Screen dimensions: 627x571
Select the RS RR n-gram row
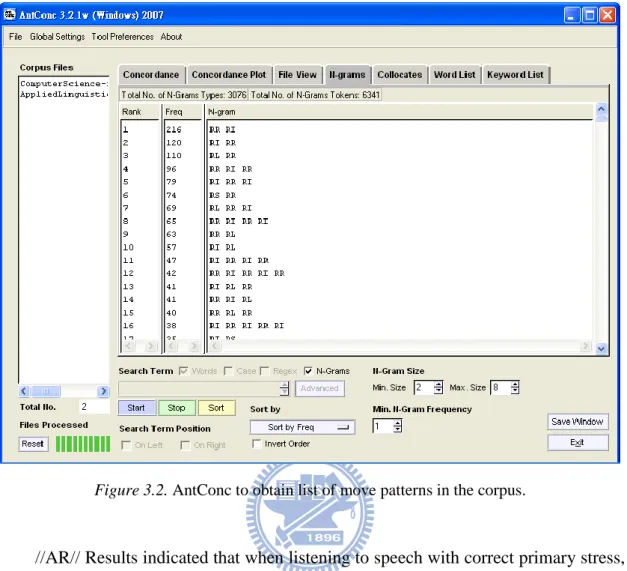(x=223, y=196)
